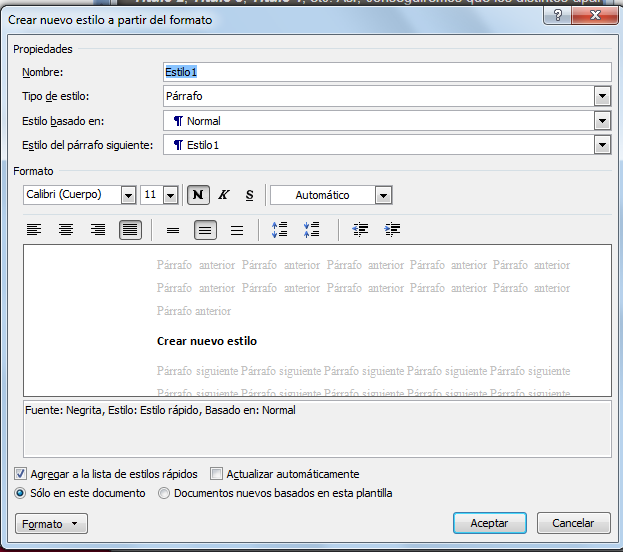The height and width of the screenshot is (552, 623).
Task: Enable Actualizar automáticamente checkbox
Action: coord(217,474)
